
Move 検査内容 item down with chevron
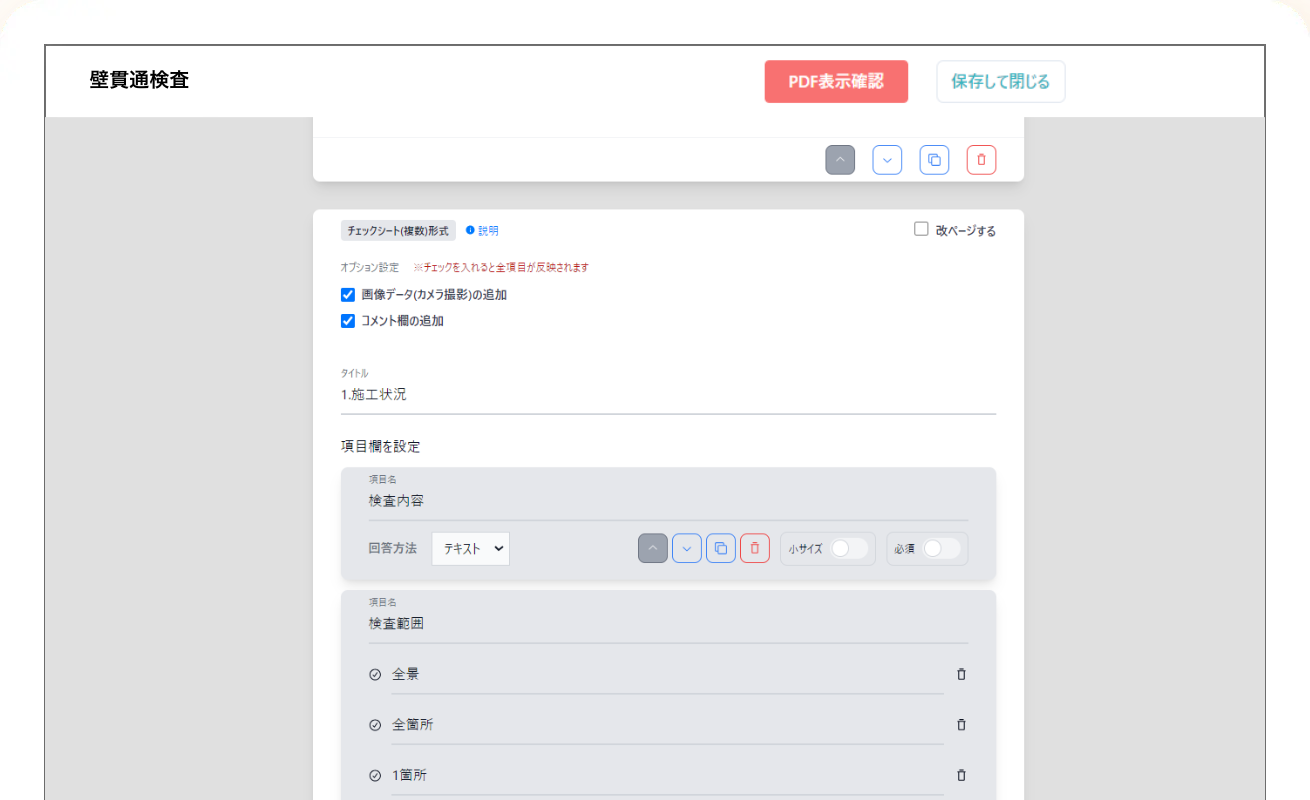point(686,548)
